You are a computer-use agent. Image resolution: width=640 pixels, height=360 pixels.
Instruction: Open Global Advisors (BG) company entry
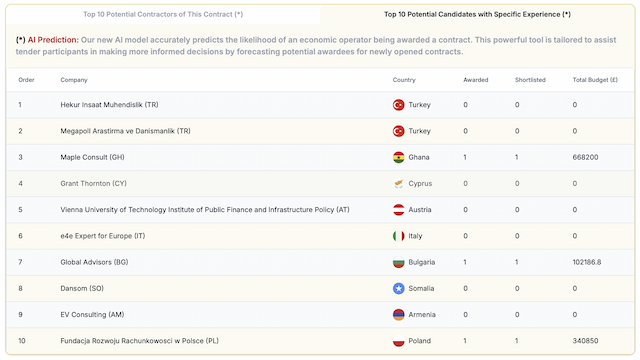click(94, 262)
